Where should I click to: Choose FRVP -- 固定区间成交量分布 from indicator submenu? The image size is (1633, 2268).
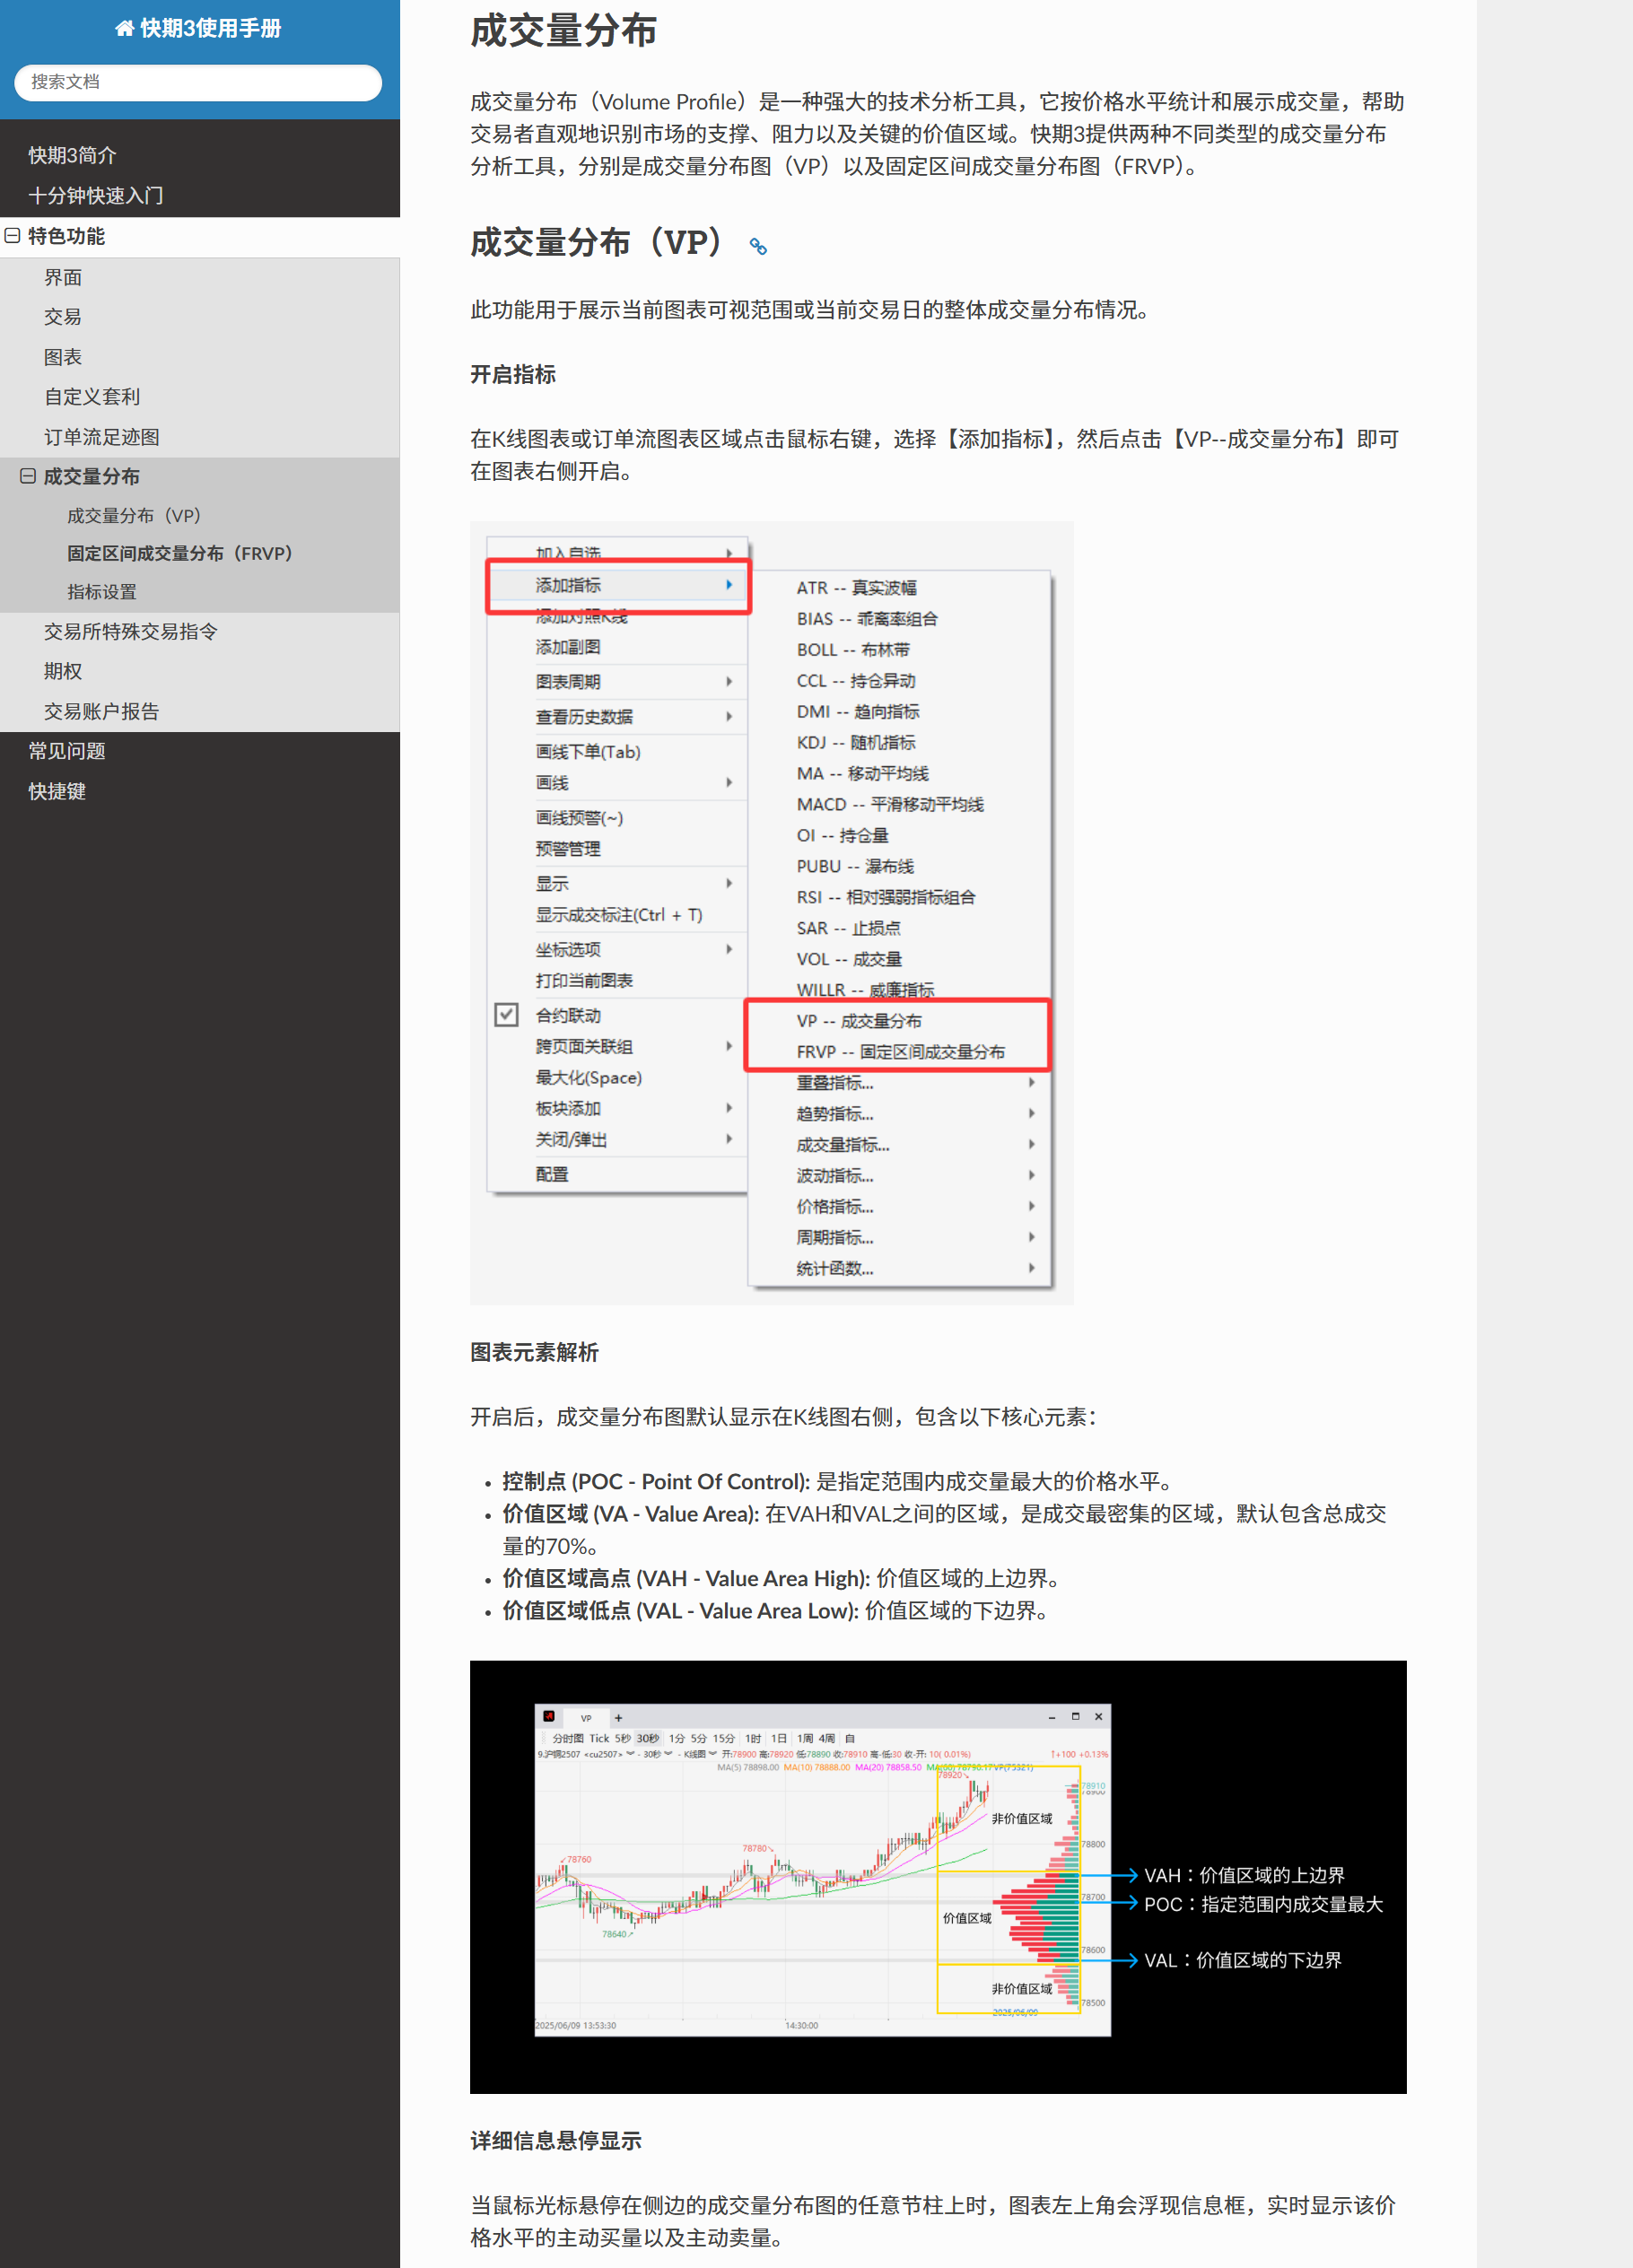(900, 1051)
